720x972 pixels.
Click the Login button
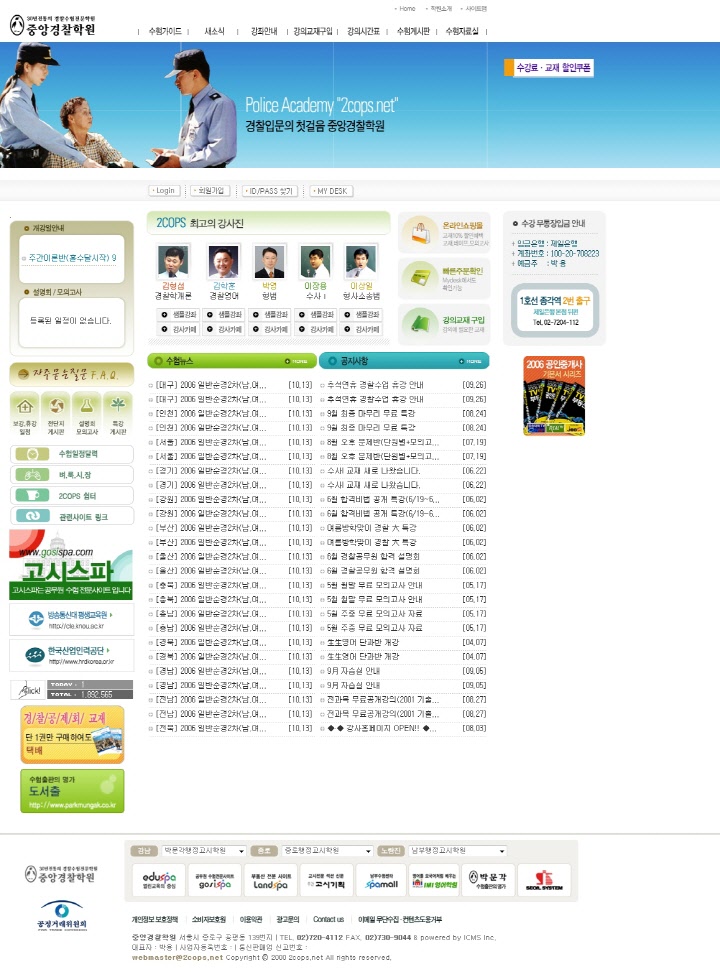(164, 190)
